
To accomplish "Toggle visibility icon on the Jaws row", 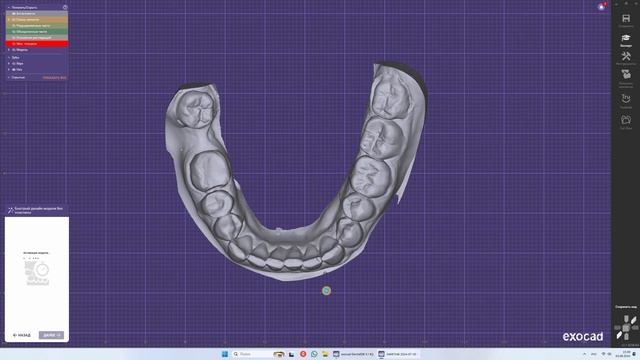I will (14, 64).
